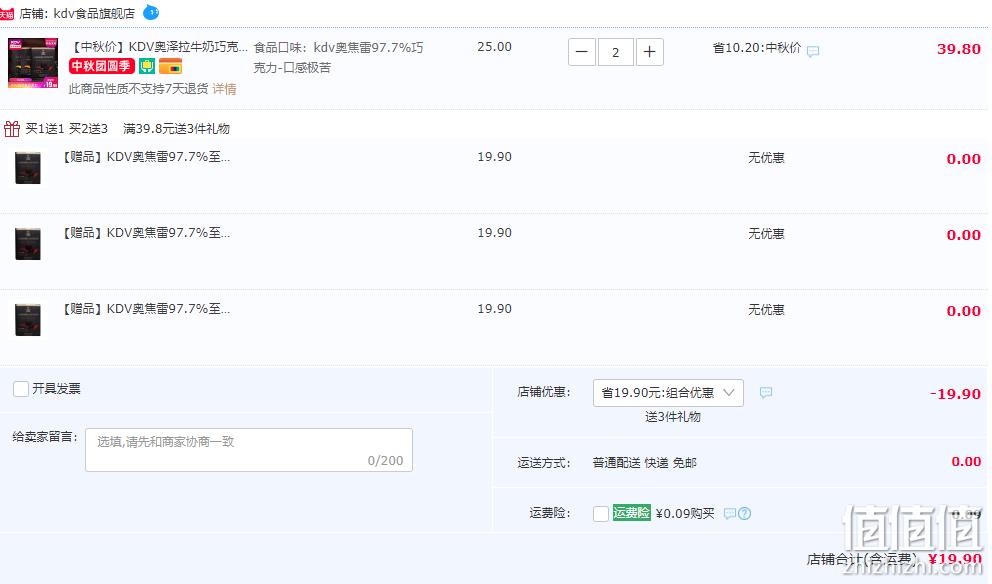Open the third 【赠品】 gift item thumbnail
The image size is (992, 584).
click(28, 320)
